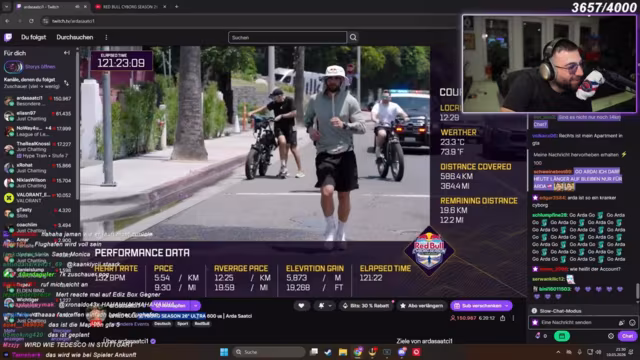The image size is (640, 360).
Task: Close the ardasaatci1 Twitch tab
Action: [x=85, y=7]
